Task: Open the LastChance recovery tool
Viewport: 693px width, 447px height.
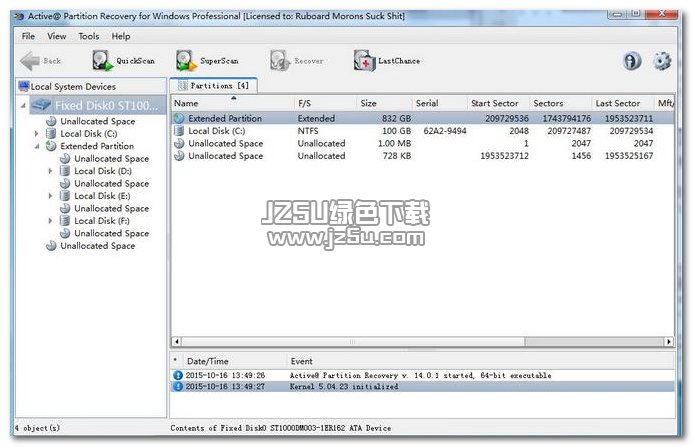Action: tap(387, 61)
